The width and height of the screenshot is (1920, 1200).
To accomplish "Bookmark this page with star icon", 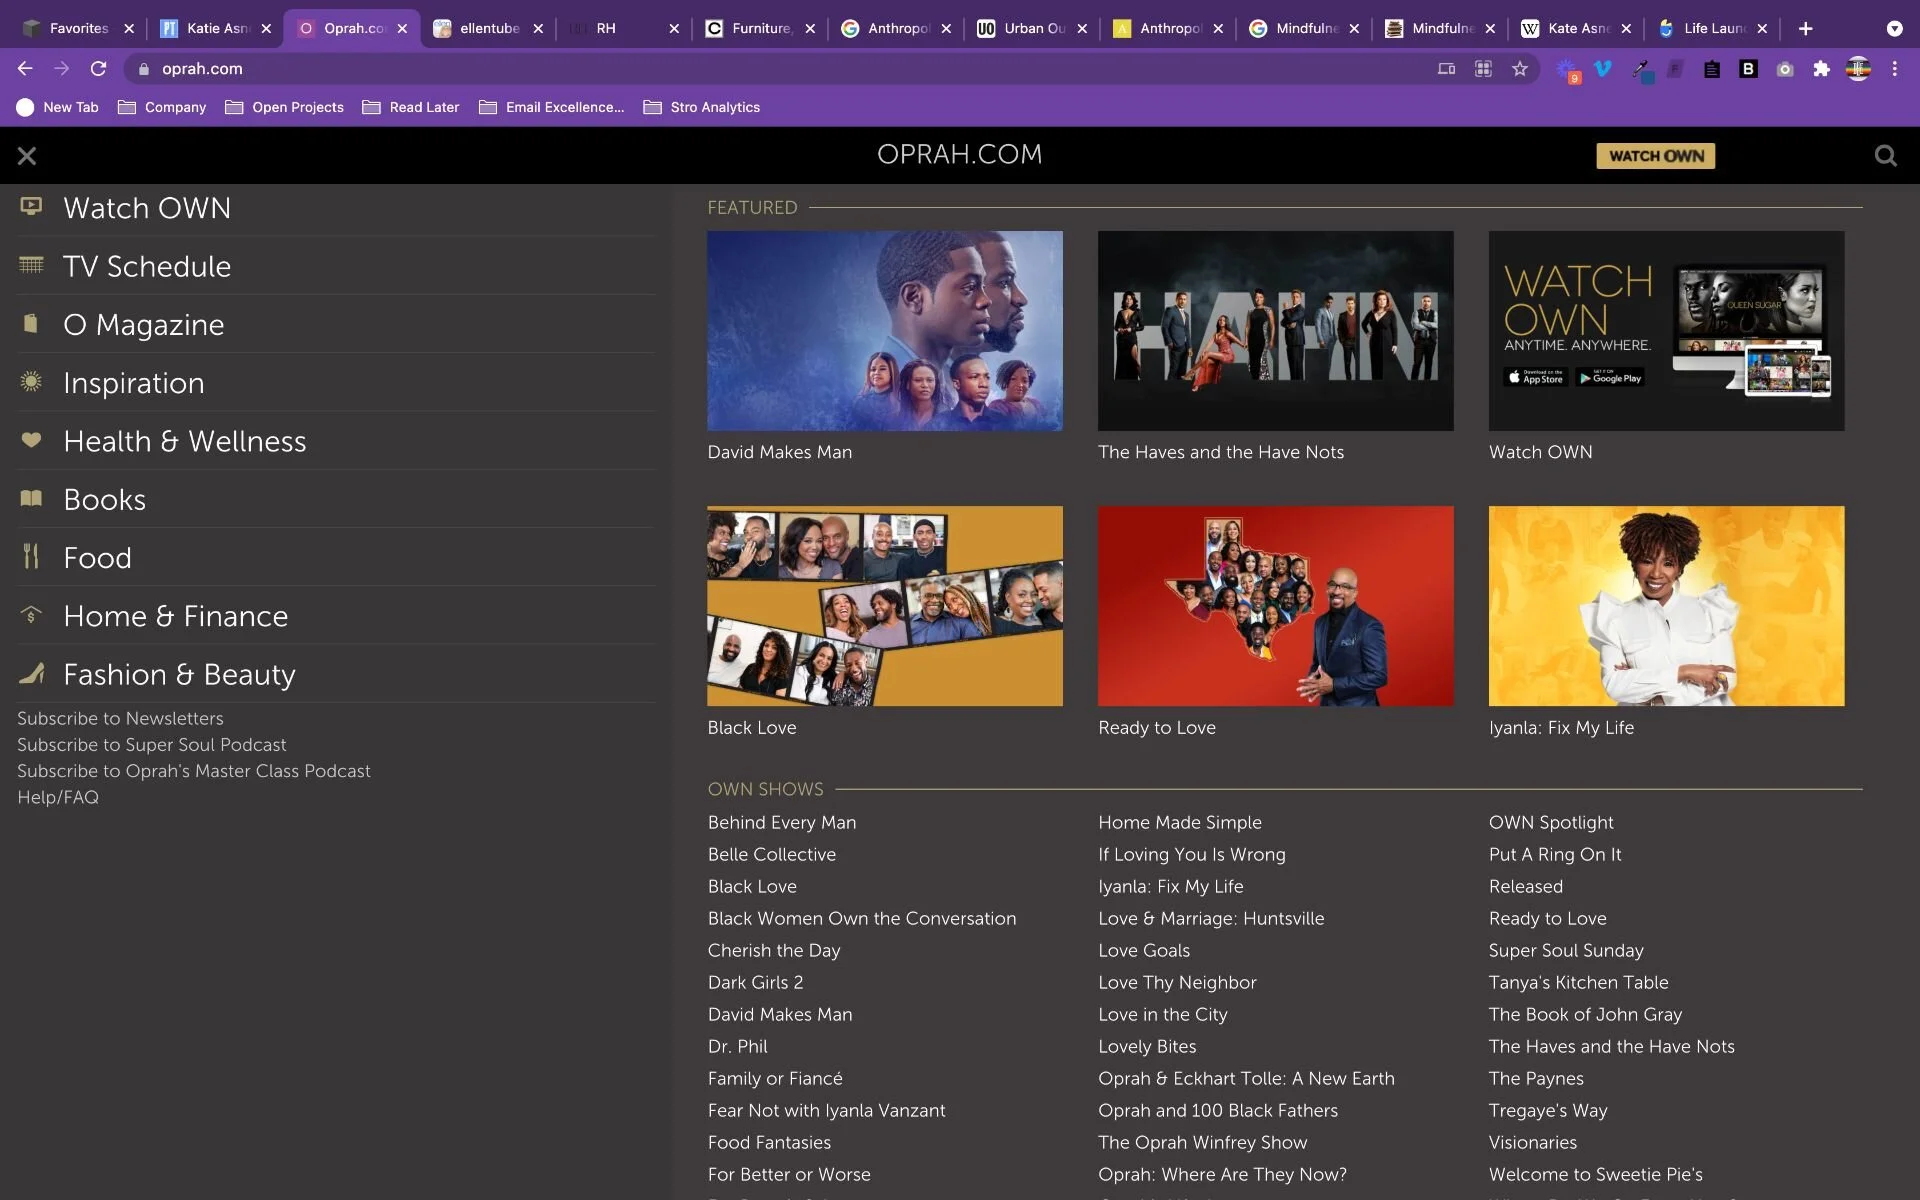I will [1519, 69].
